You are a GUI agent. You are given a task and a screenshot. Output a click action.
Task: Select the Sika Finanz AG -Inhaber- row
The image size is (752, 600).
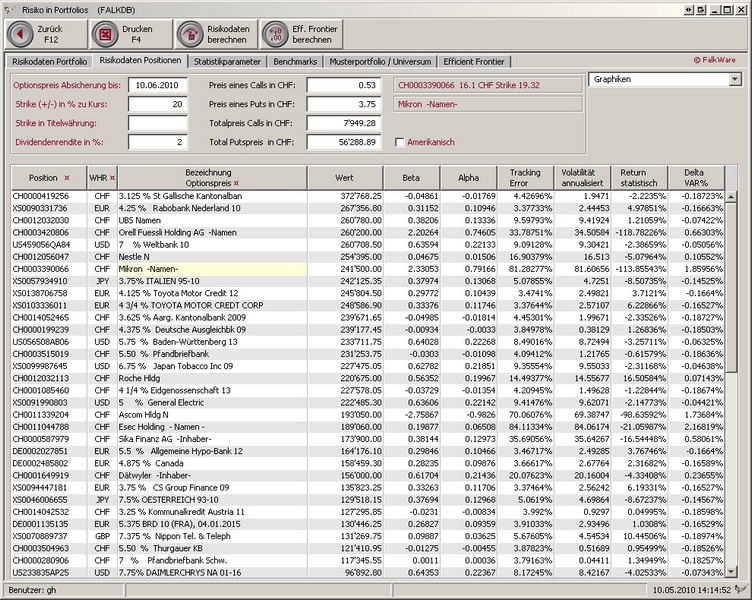point(368,439)
